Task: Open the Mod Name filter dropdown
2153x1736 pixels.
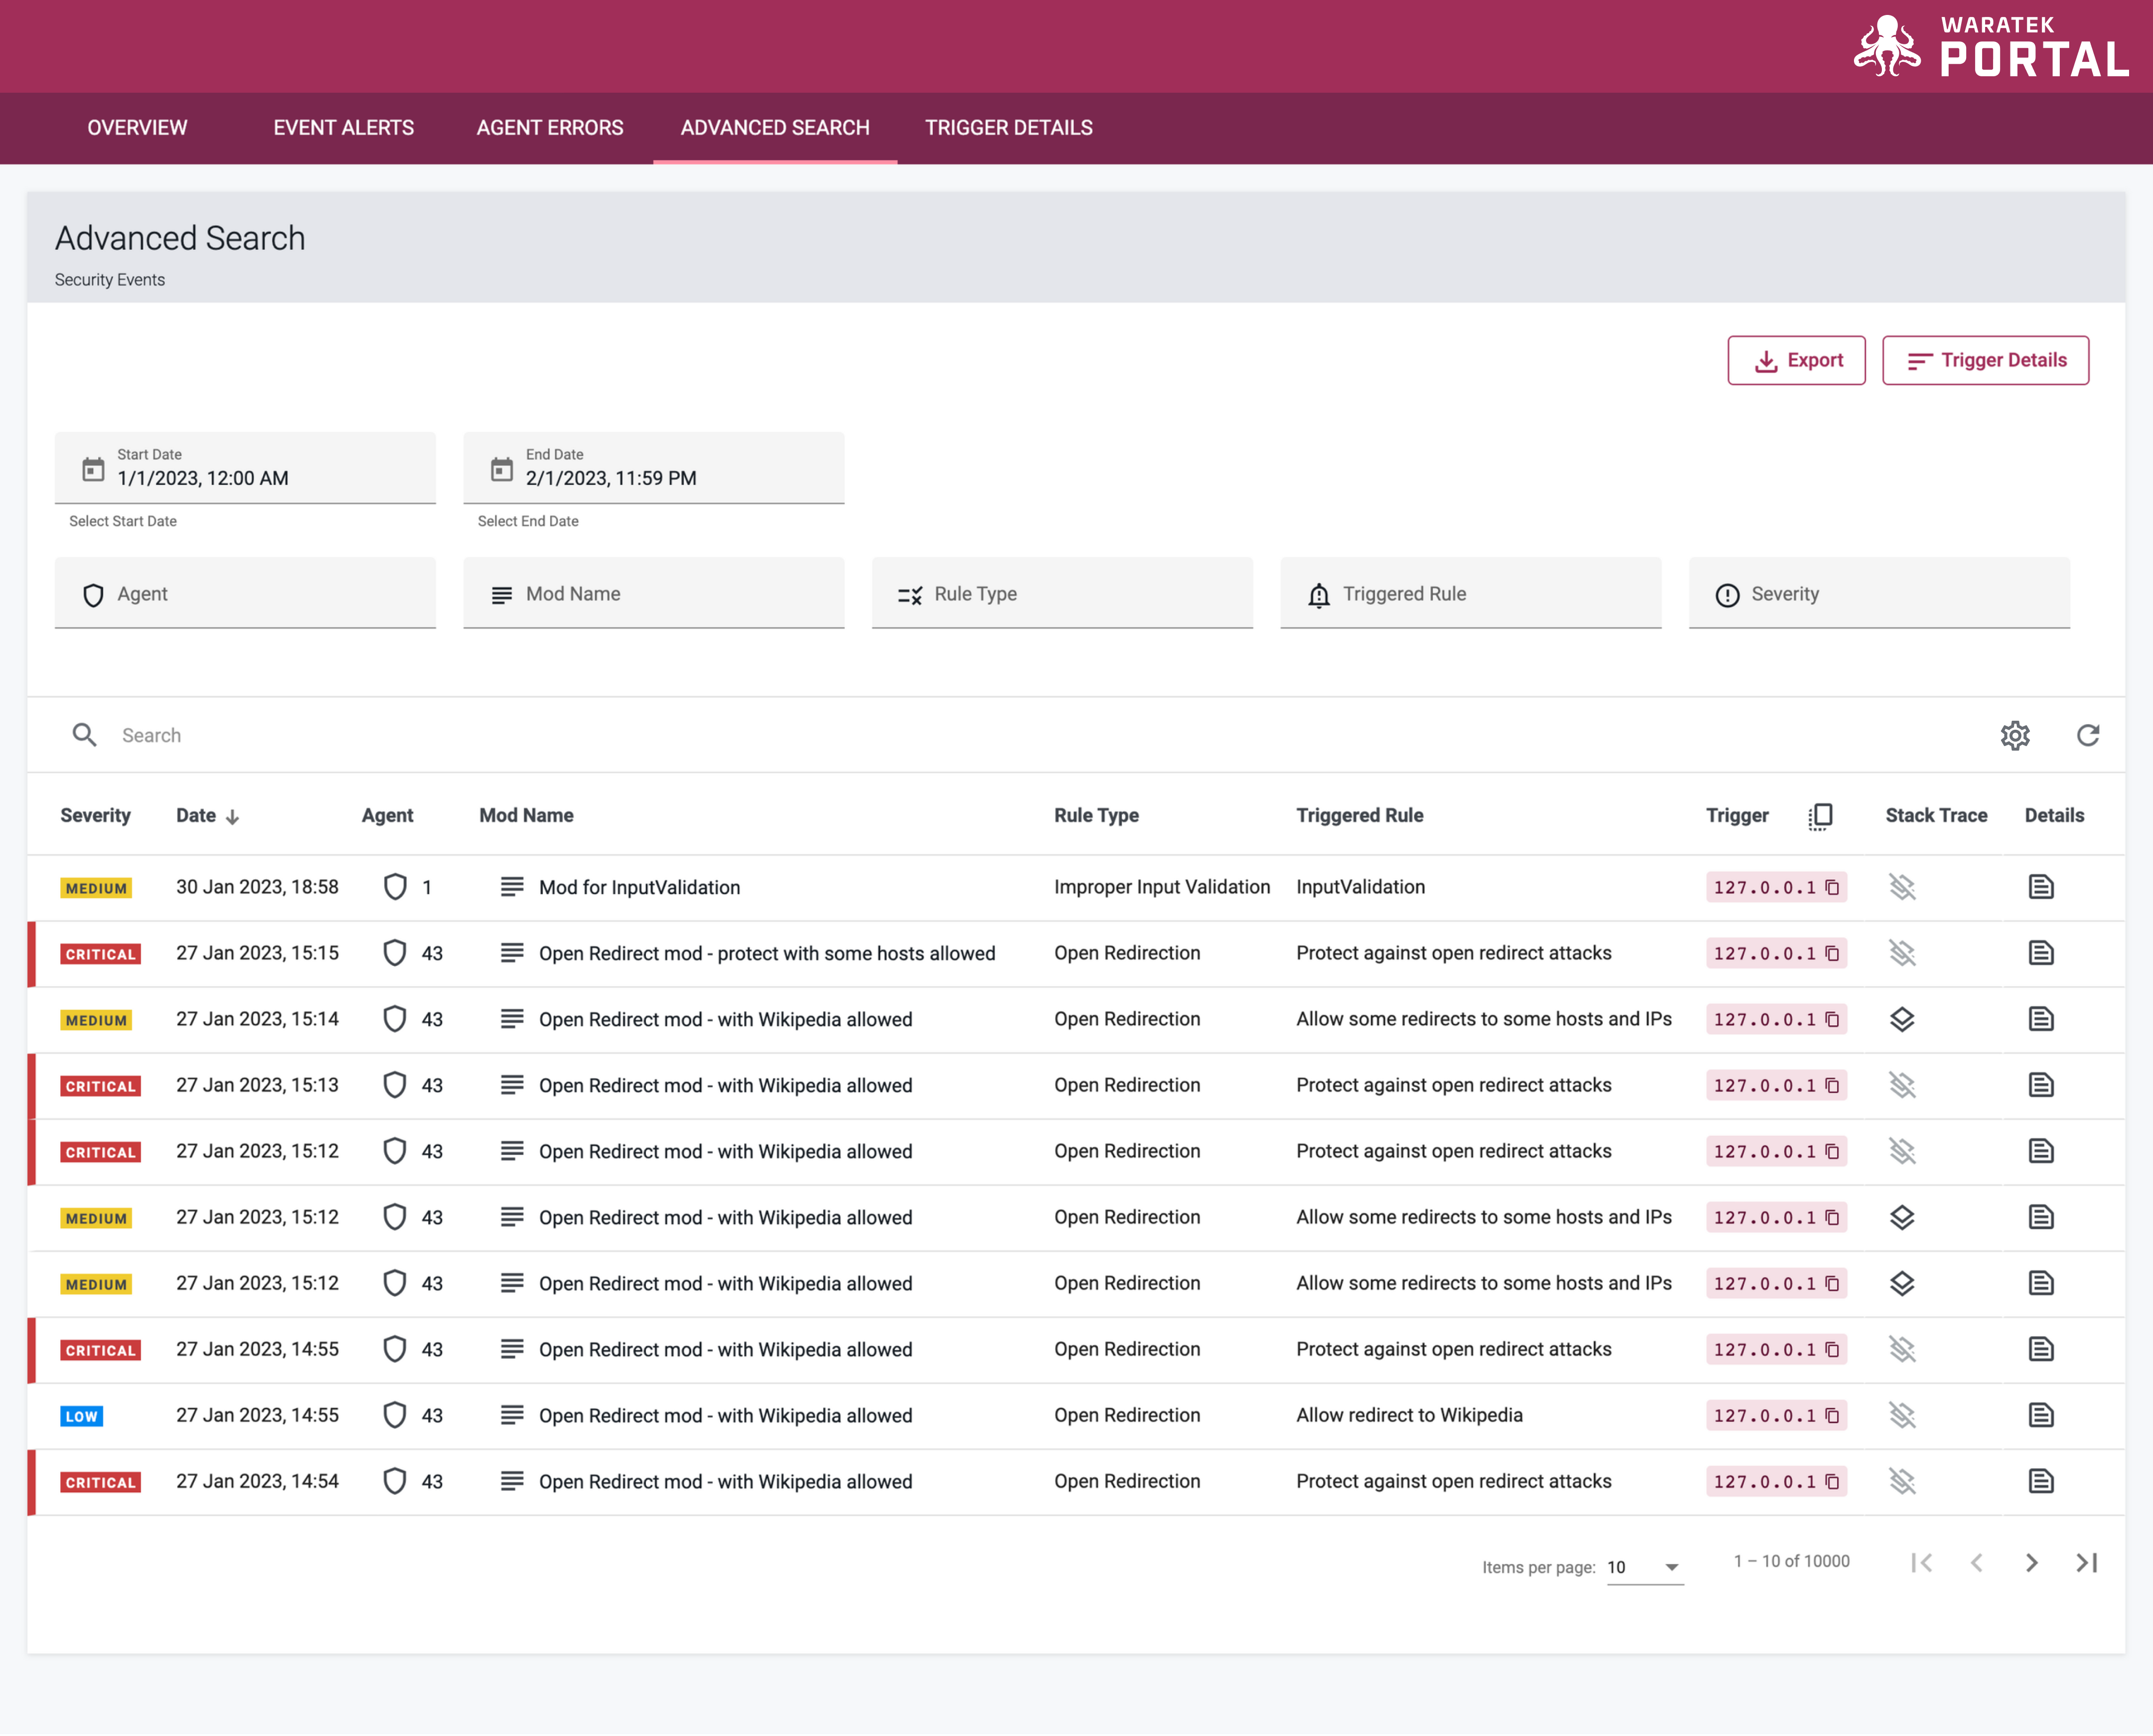Action: [x=654, y=594]
